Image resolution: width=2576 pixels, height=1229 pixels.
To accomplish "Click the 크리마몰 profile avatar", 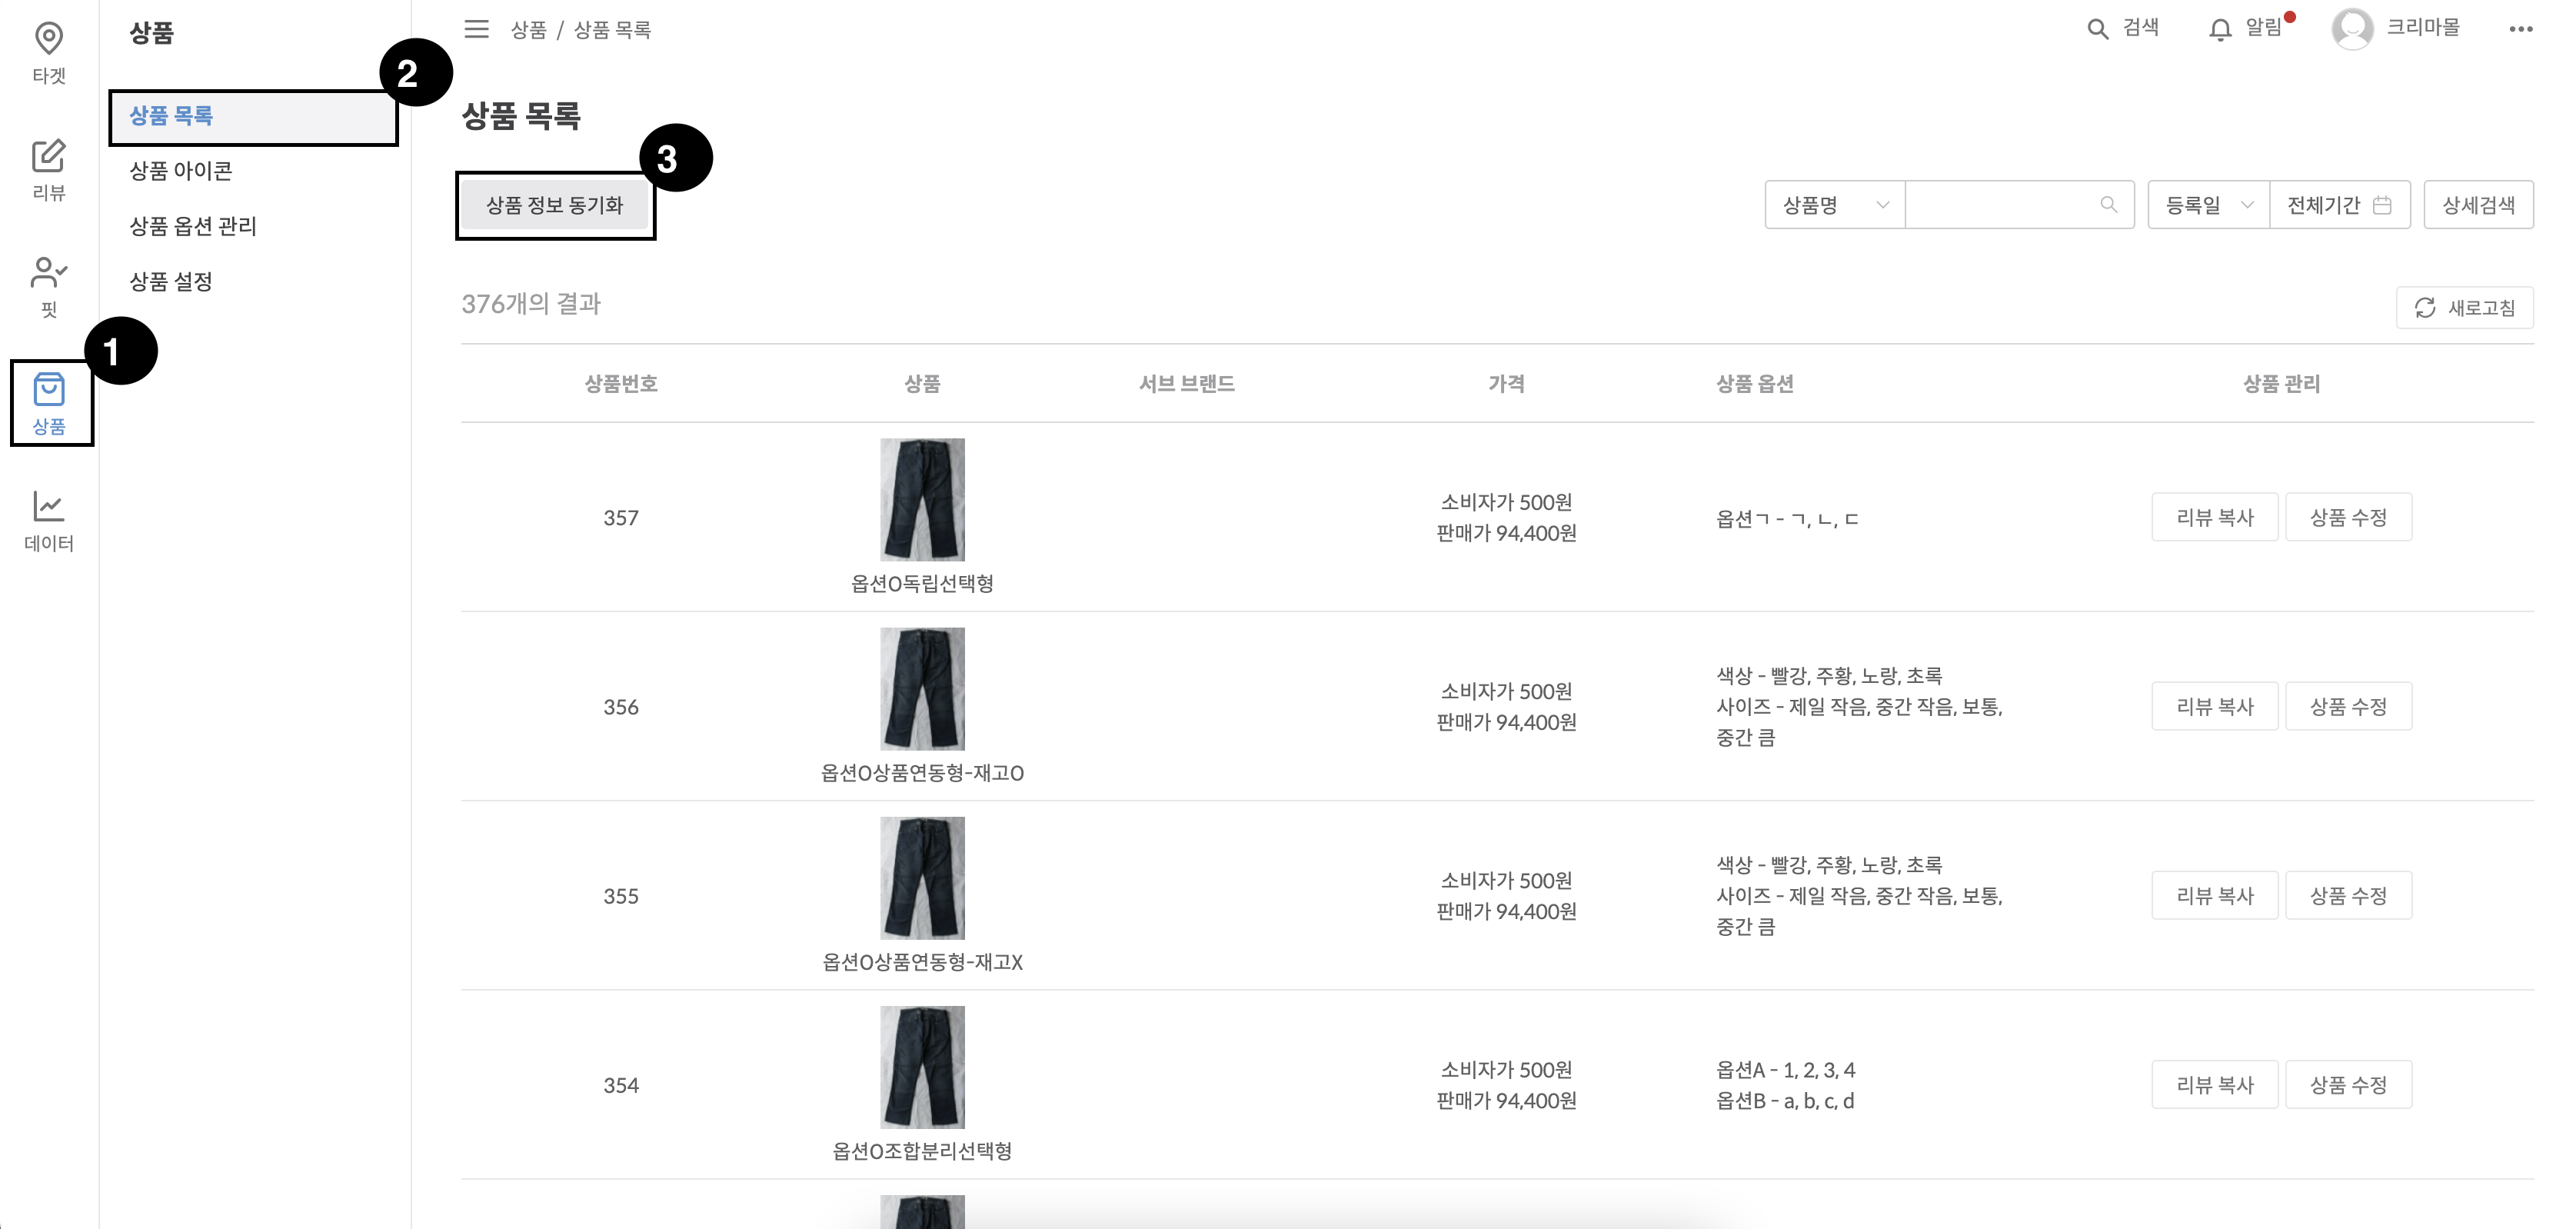I will [2351, 29].
